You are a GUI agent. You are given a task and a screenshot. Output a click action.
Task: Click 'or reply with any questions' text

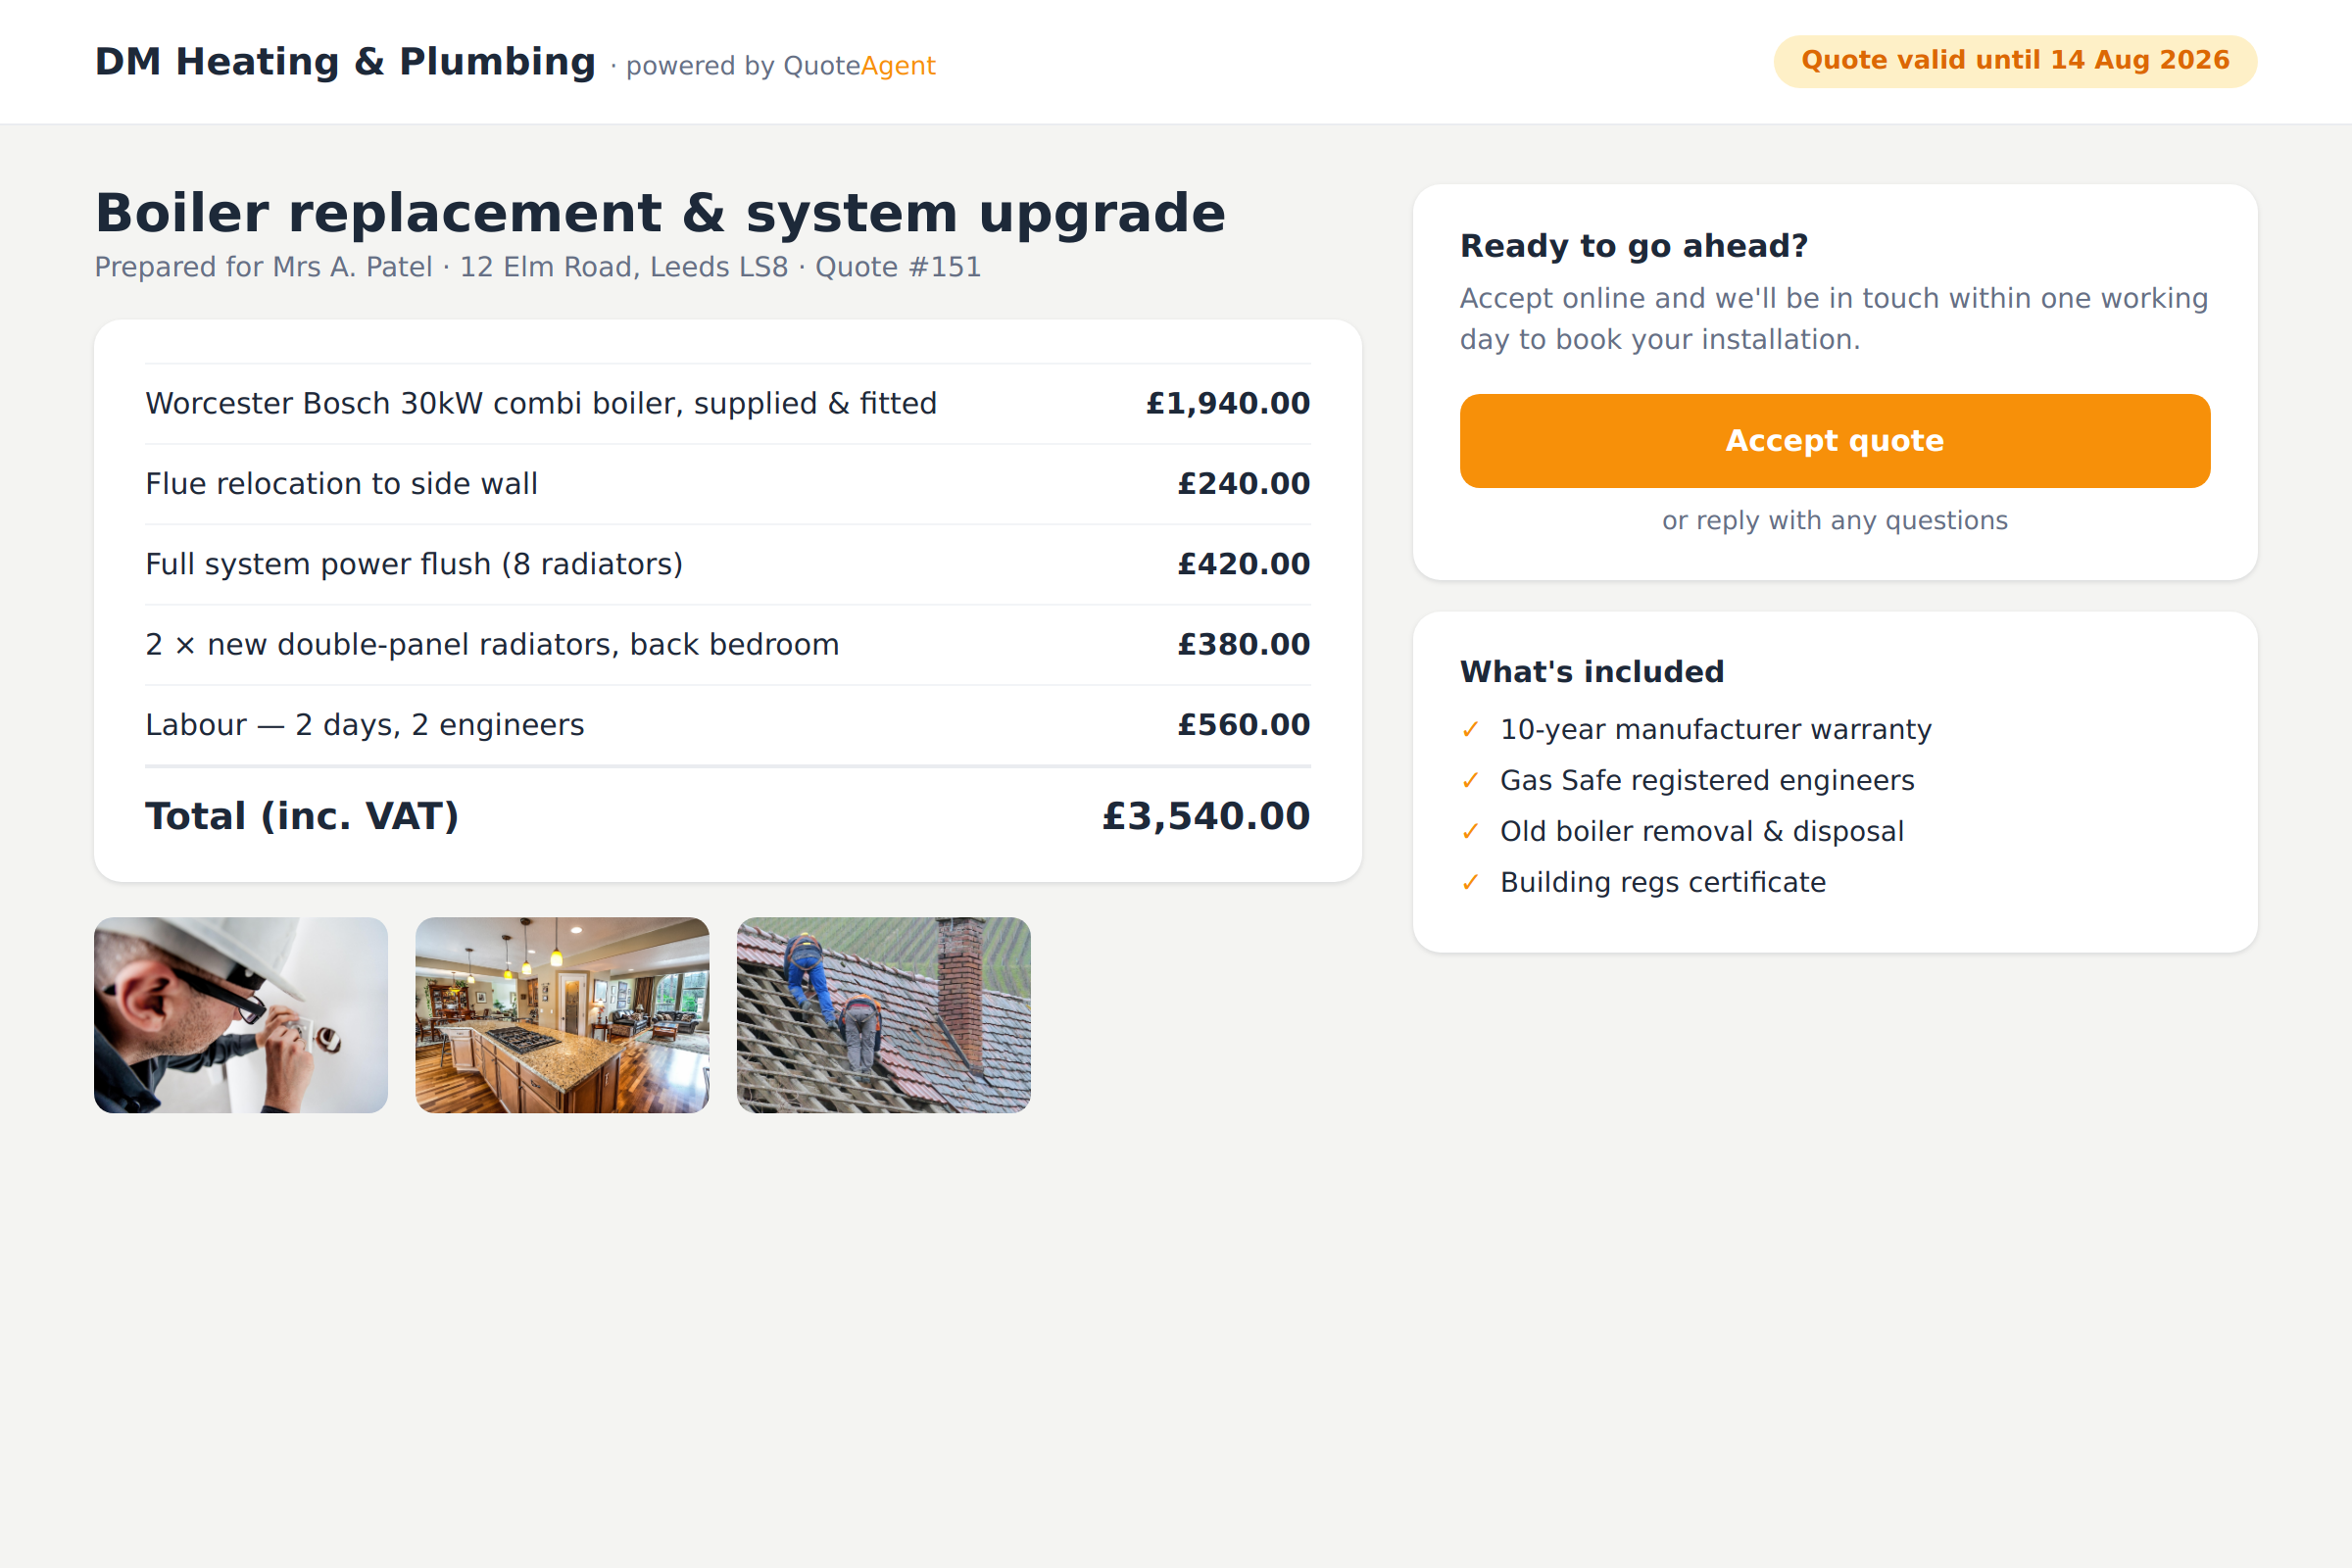click(1835, 520)
